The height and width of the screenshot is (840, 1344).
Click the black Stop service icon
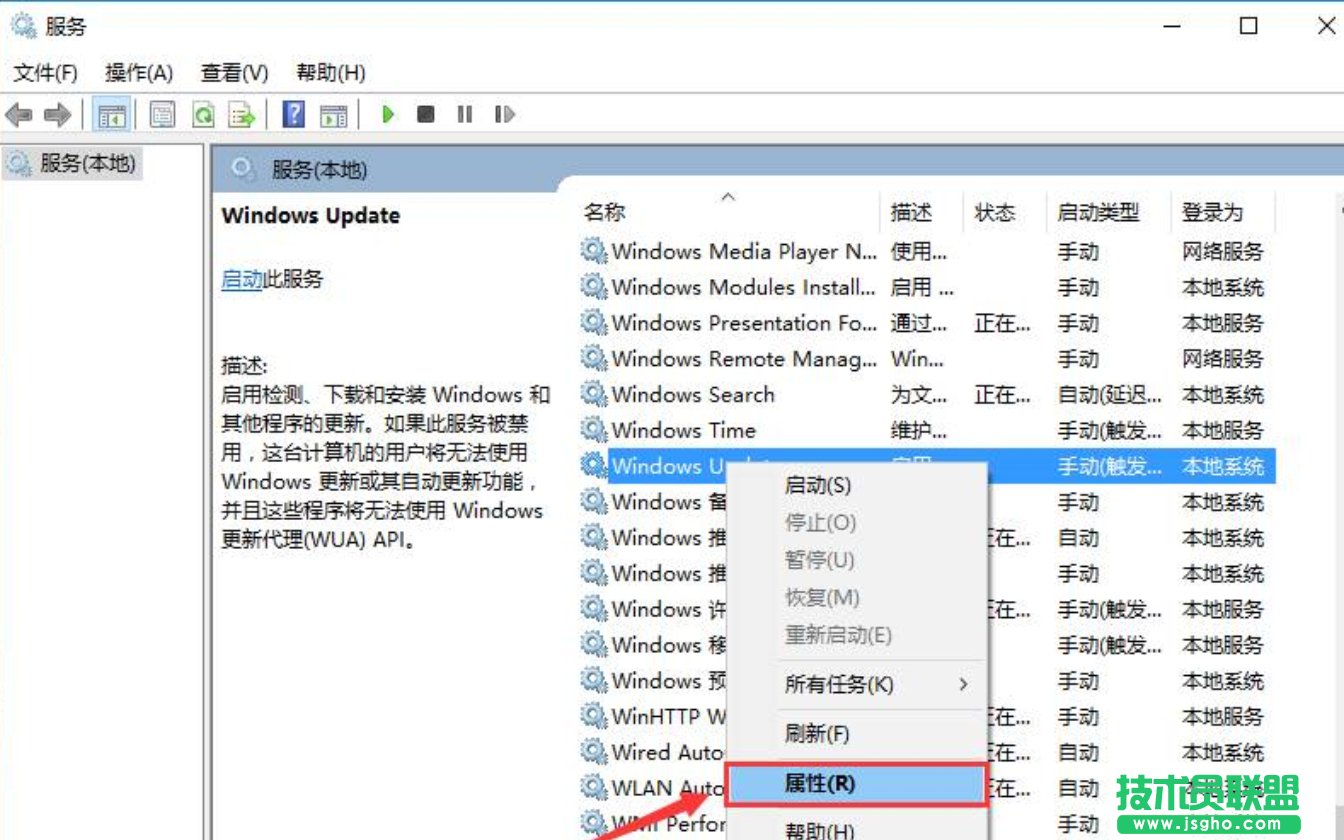[x=425, y=114]
